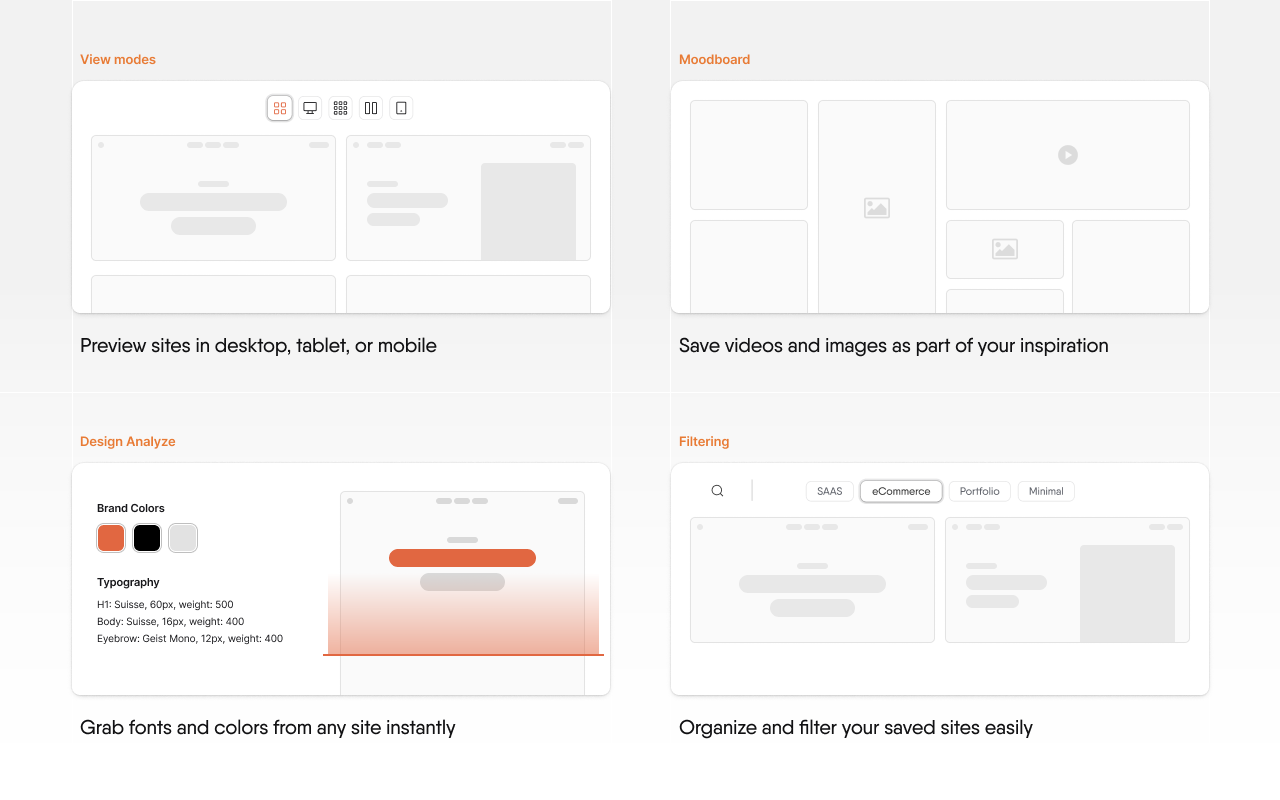Click the image icon in the tall moodboard tile
Image resolution: width=1280 pixels, height=800 pixels.
point(877,208)
